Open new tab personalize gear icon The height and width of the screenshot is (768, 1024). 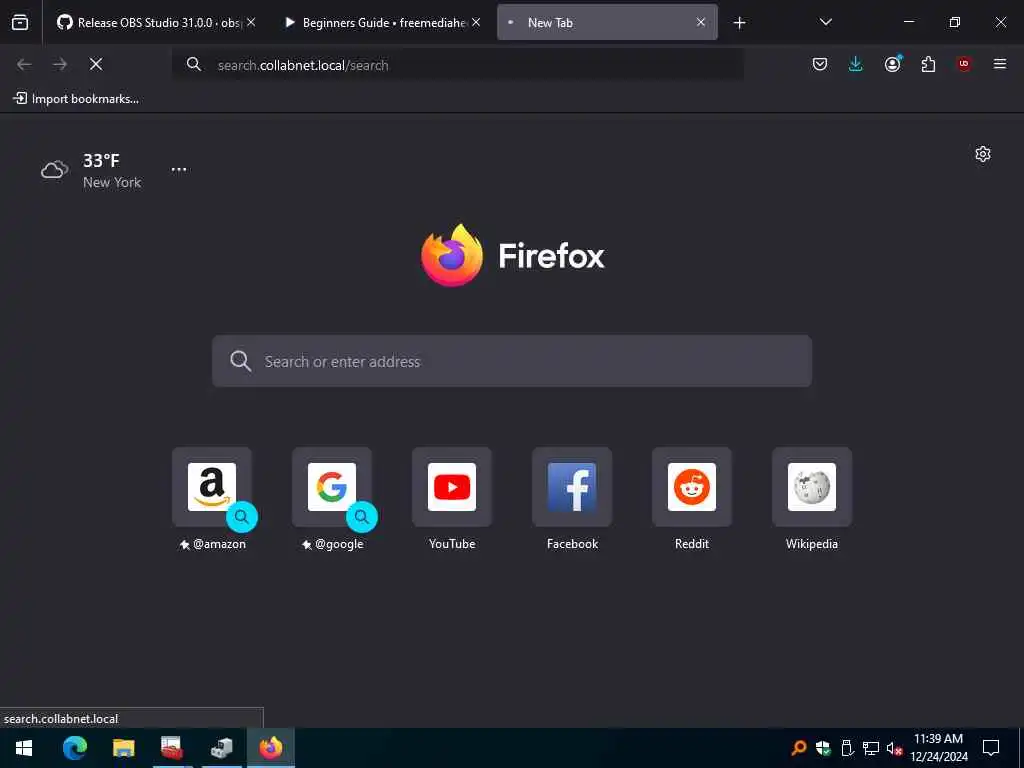pyautogui.click(x=983, y=154)
